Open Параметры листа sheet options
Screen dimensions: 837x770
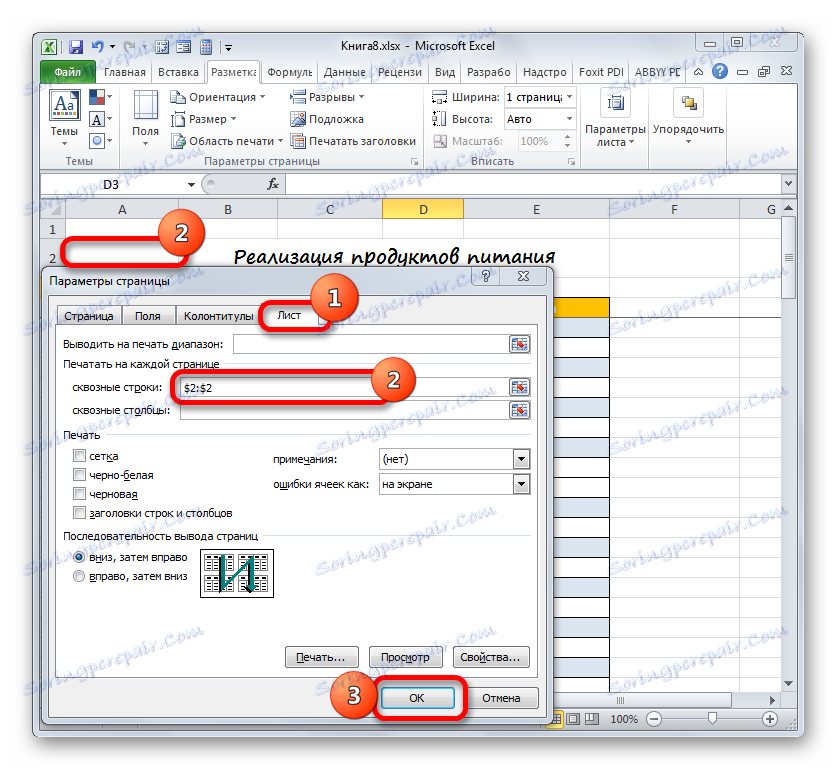click(x=615, y=119)
